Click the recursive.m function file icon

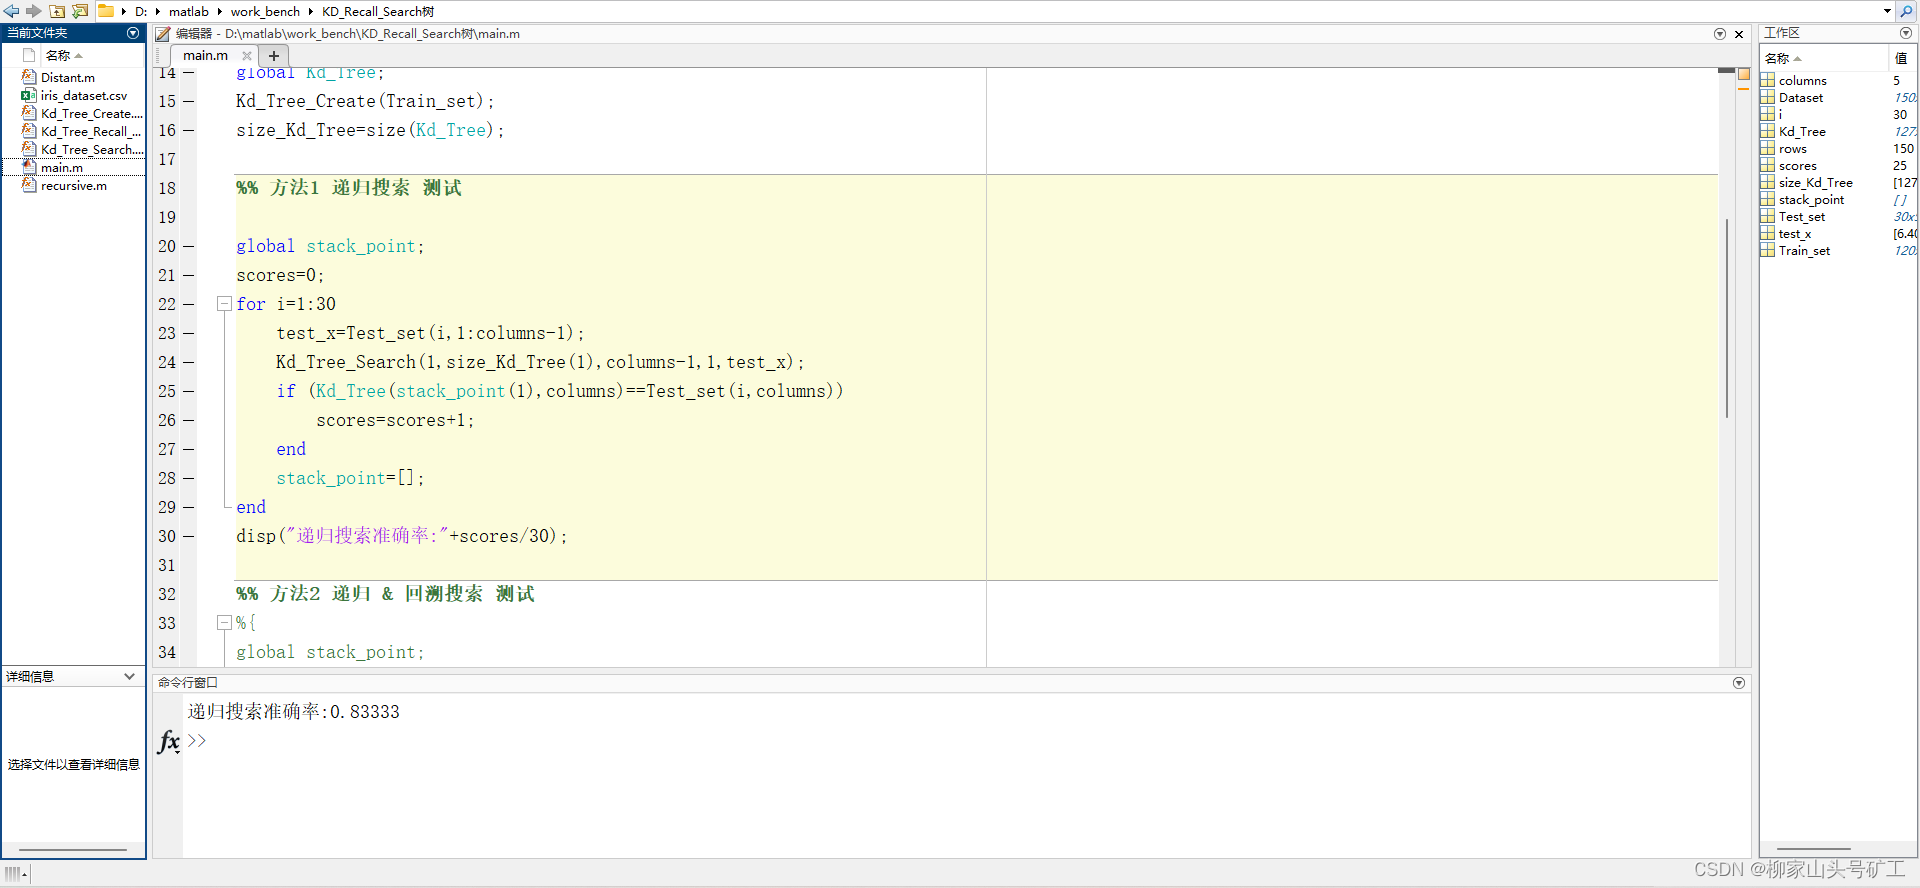click(x=29, y=185)
